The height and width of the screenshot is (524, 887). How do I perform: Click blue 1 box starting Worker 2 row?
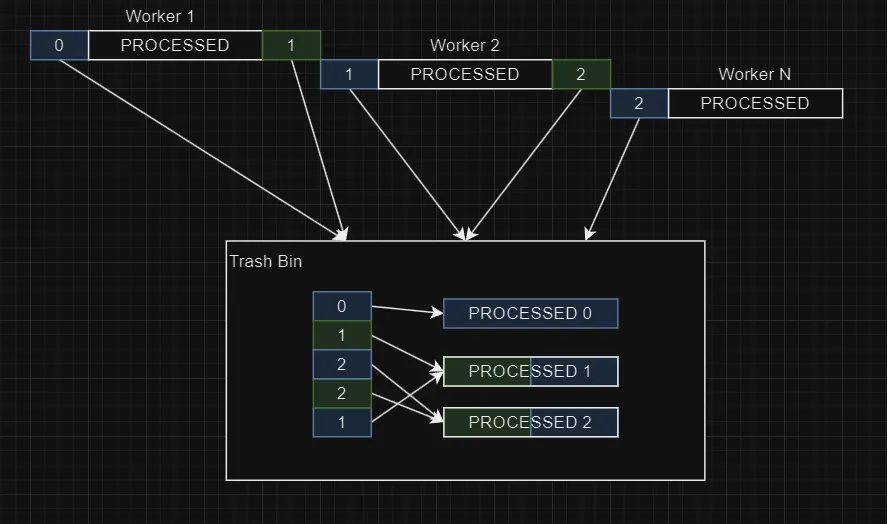349,74
